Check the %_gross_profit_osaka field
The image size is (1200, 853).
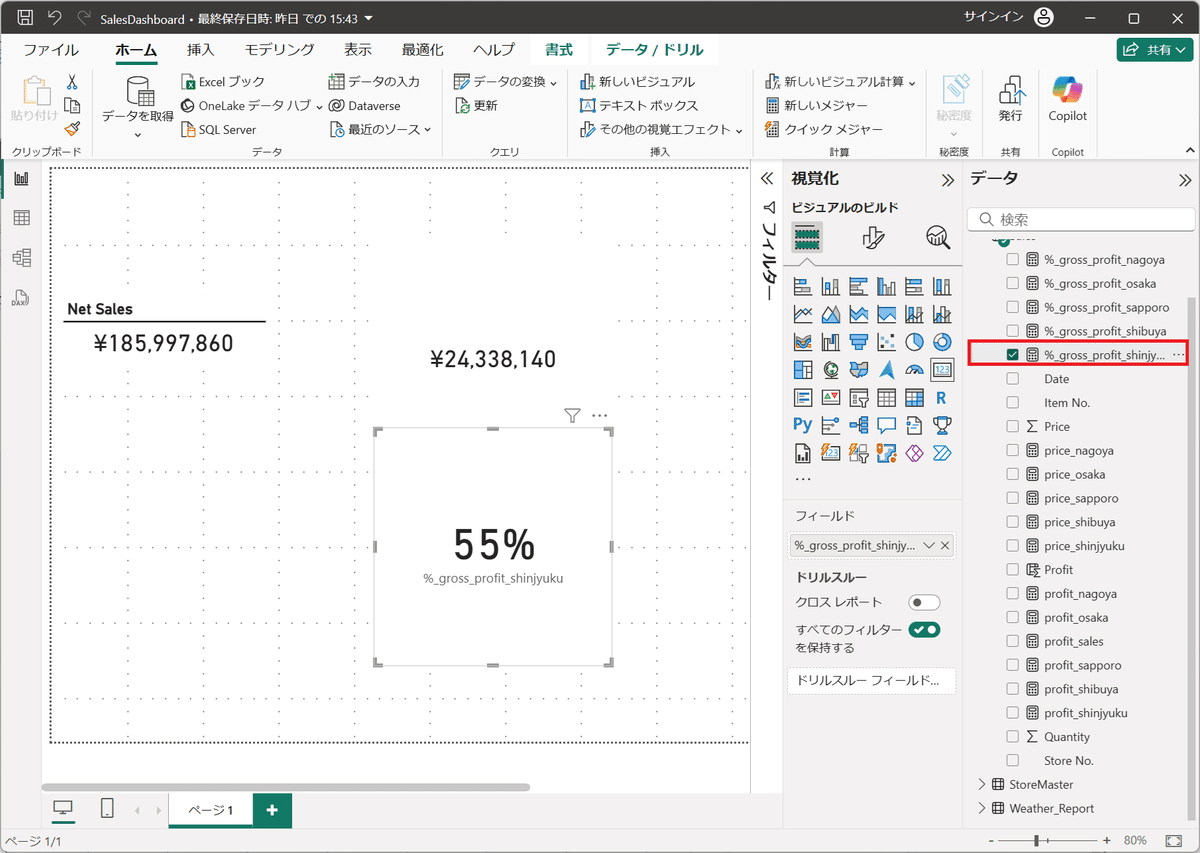click(x=1013, y=284)
